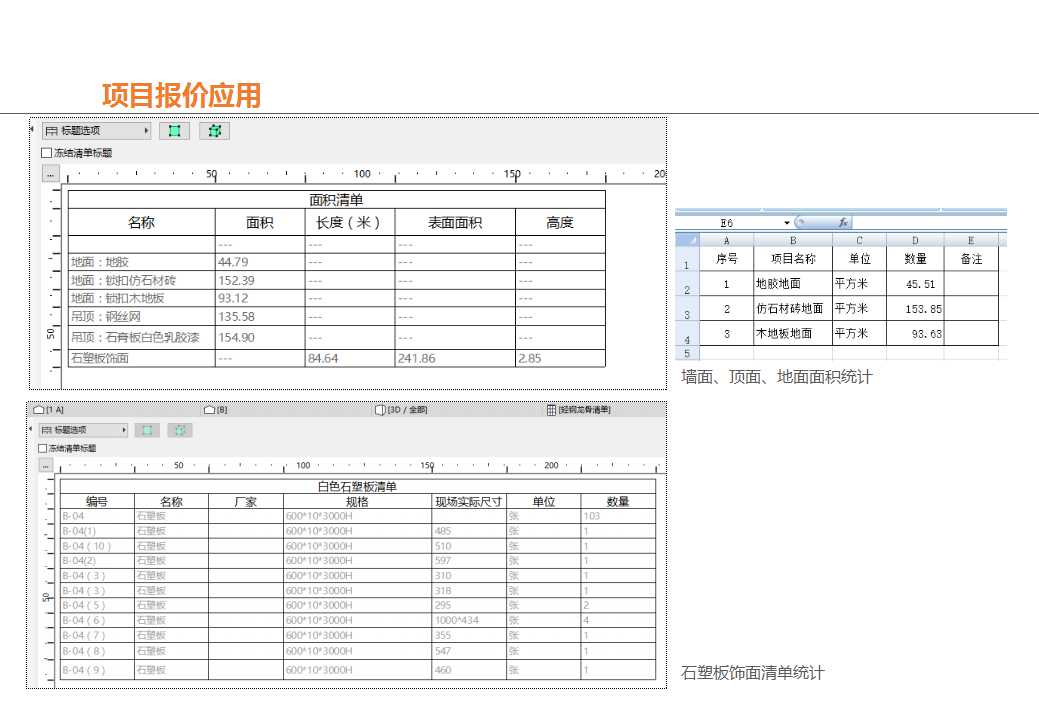
Task: Click the ruler options button in the area schedule
Action: tap(51, 173)
